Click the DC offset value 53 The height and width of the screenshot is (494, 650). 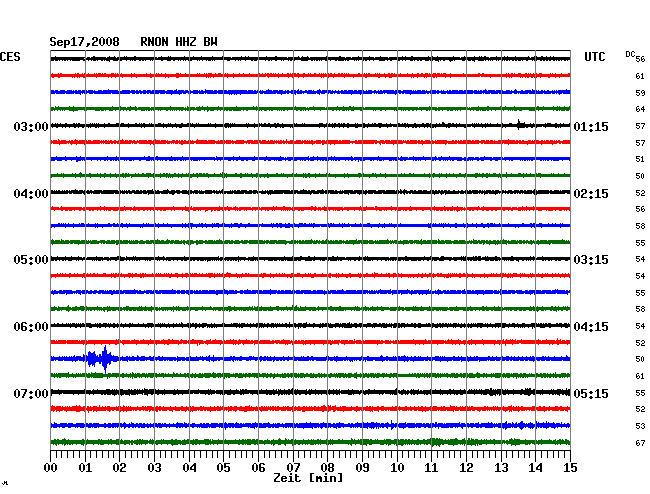[640, 426]
